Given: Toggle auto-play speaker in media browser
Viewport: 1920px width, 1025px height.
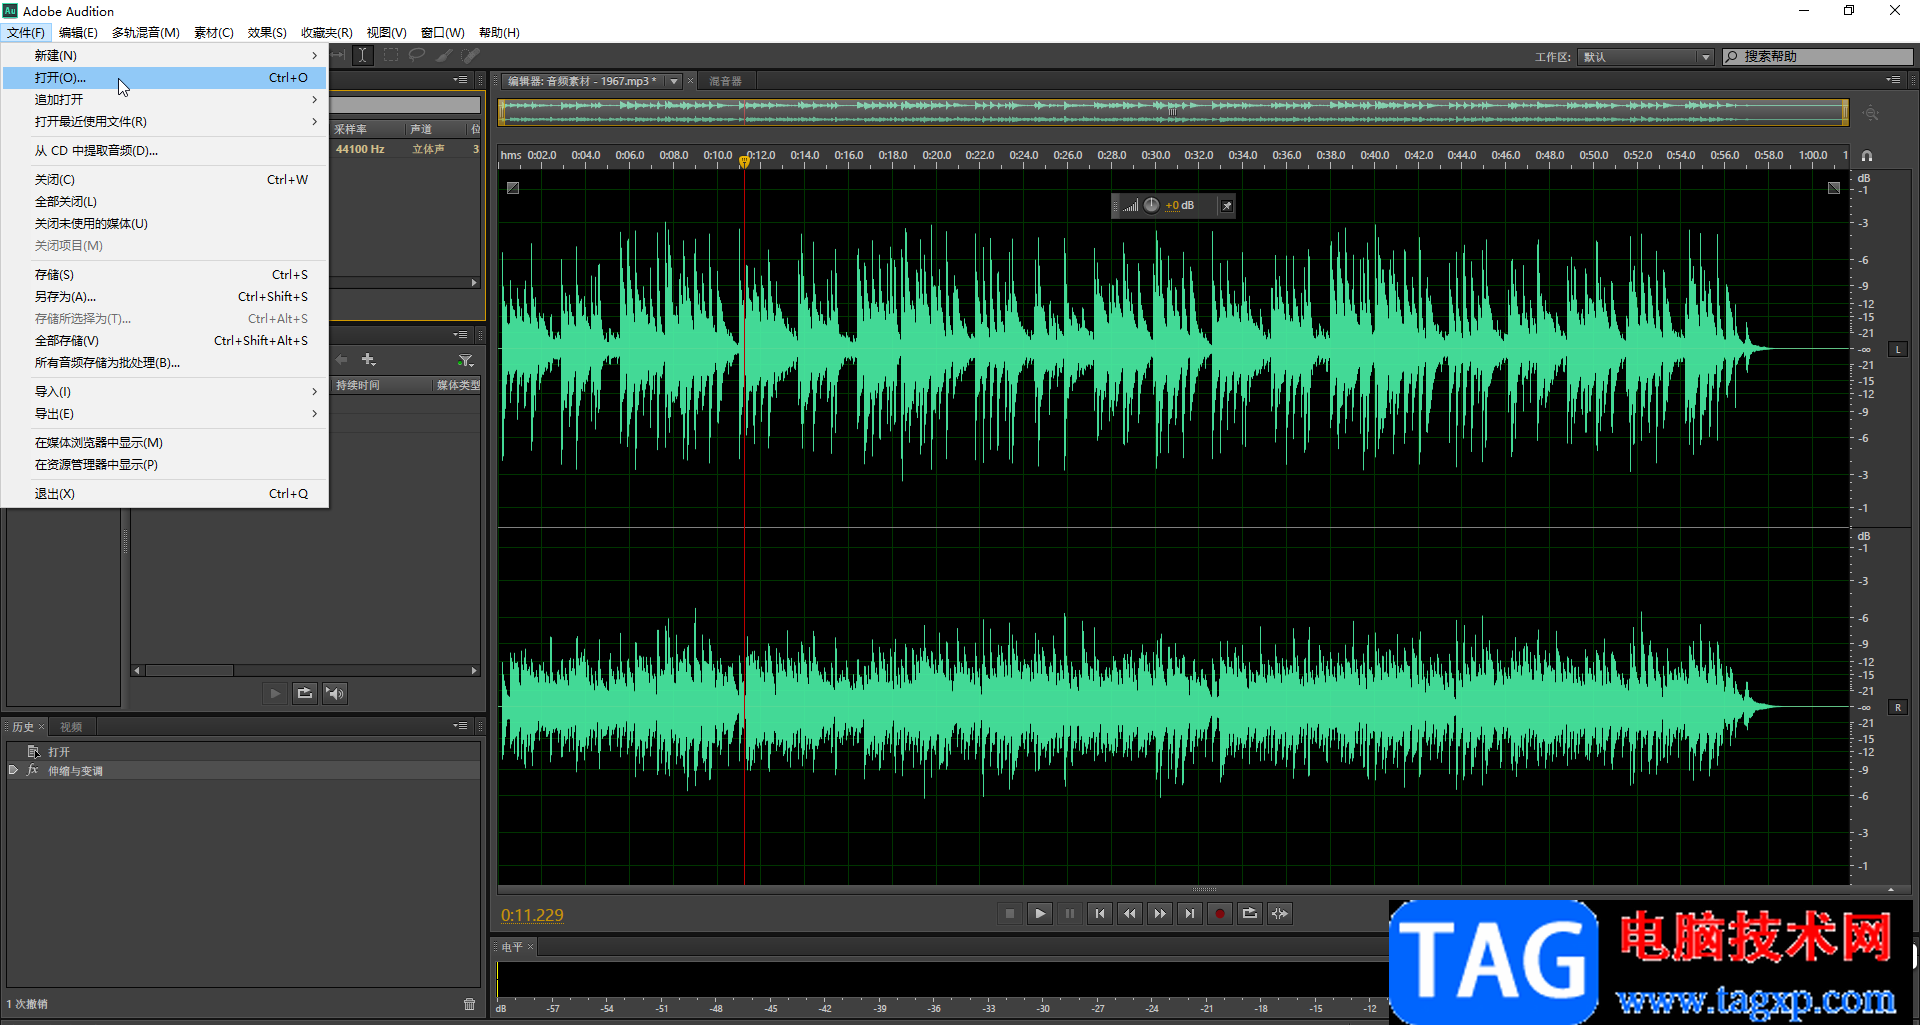Looking at the screenshot, I should (x=335, y=693).
